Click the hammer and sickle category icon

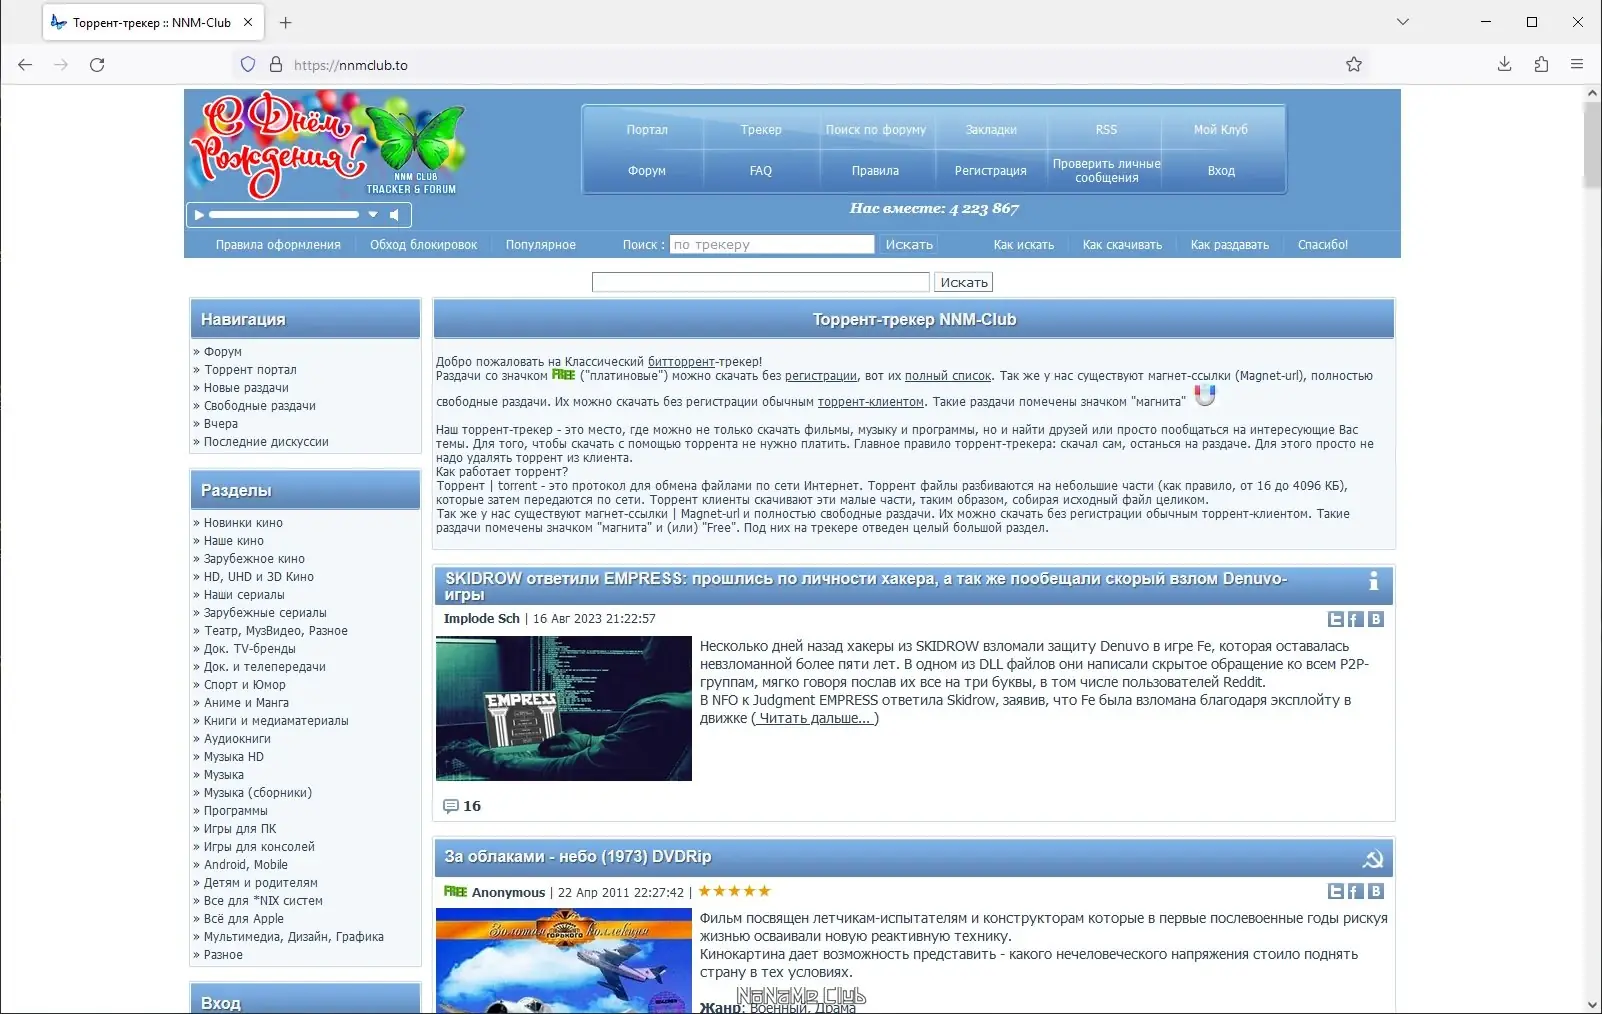1373,859
